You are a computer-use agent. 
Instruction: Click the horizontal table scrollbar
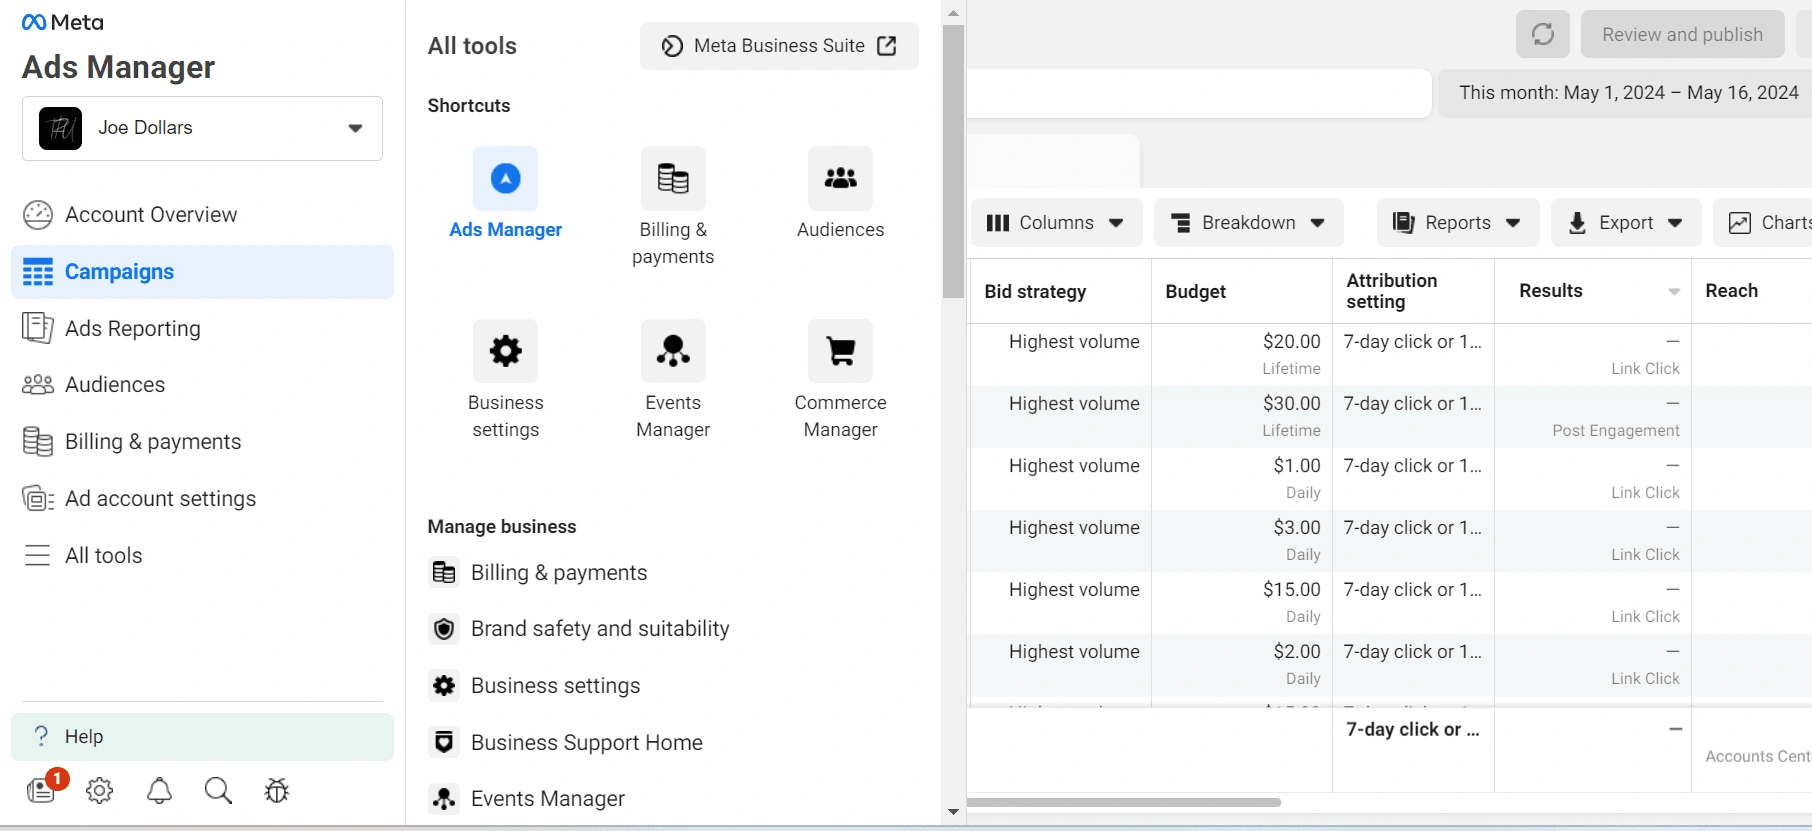(1124, 802)
